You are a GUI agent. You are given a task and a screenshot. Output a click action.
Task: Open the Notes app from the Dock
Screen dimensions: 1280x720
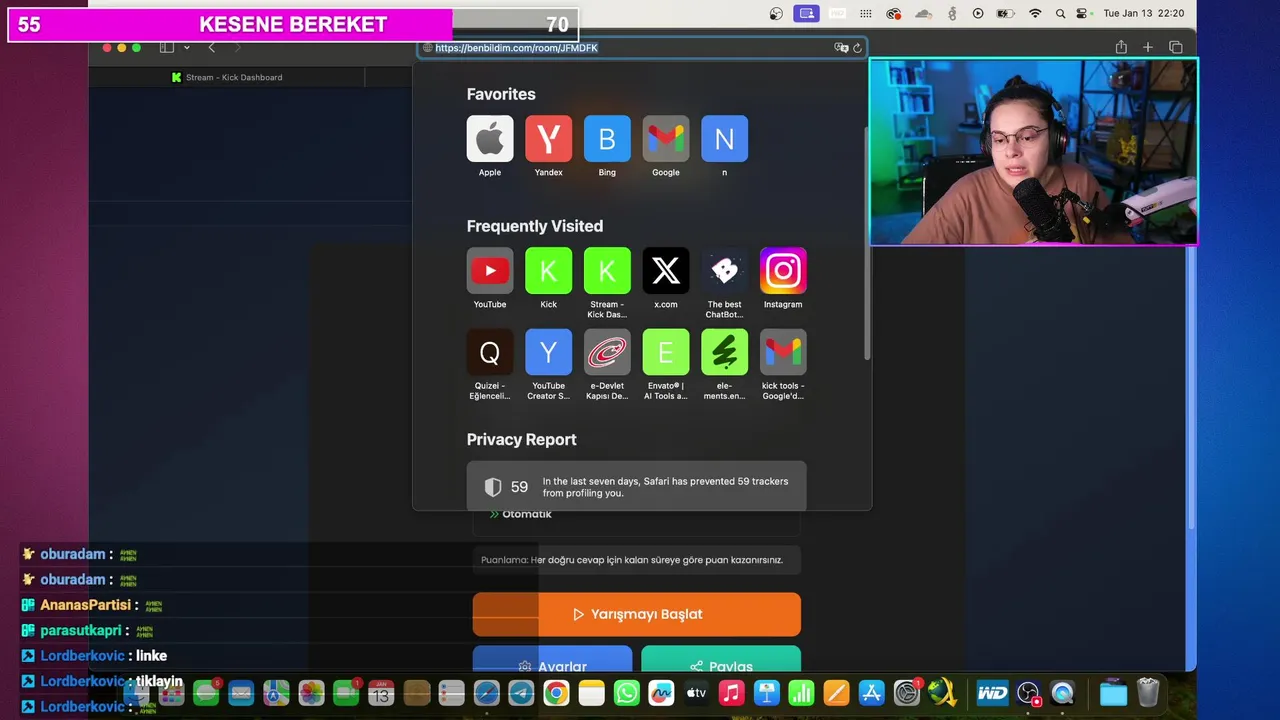tap(592, 692)
